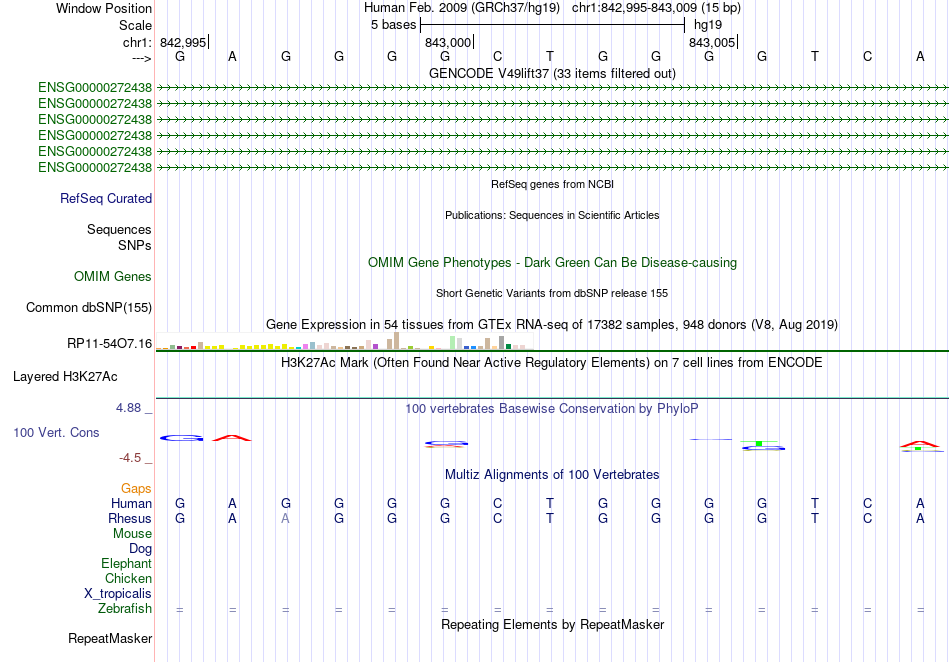Click the blue G conservation logo at first base
The height and width of the screenshot is (662, 950).
point(181,438)
